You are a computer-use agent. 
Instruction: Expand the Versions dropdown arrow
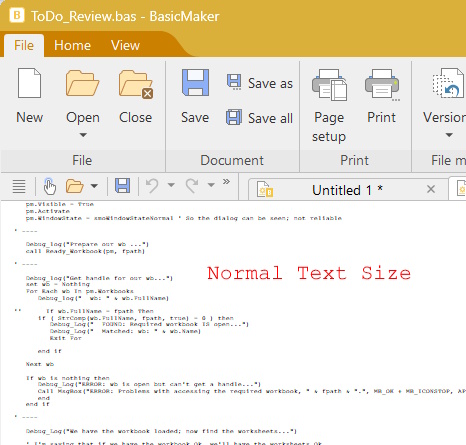tap(449, 135)
